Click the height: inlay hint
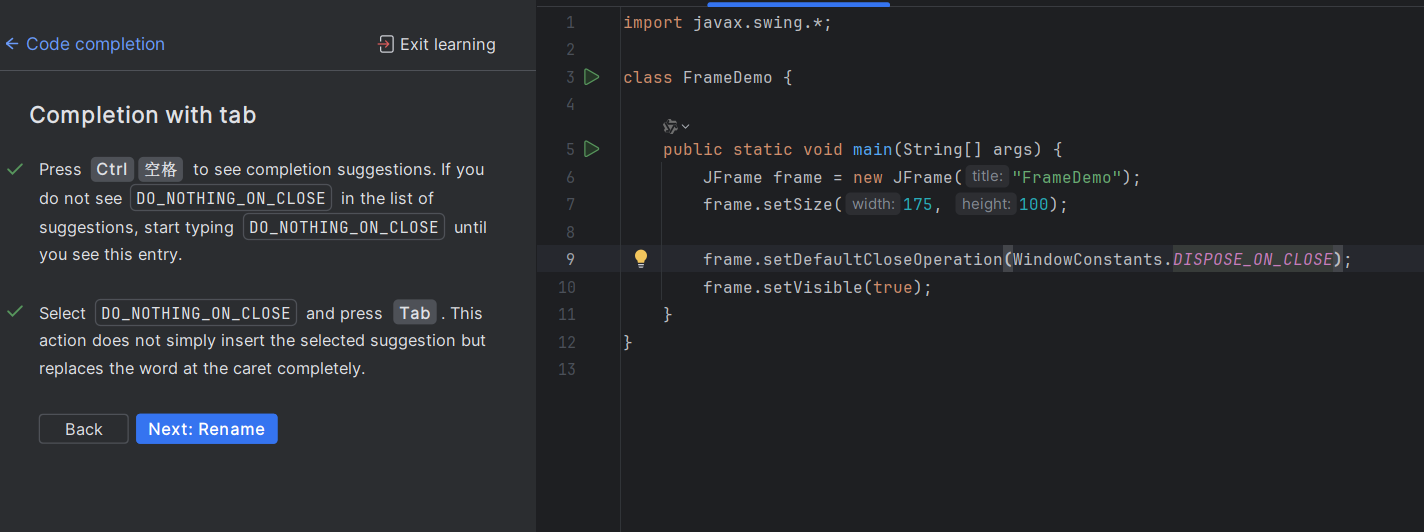This screenshot has width=1424, height=532. coord(986,204)
